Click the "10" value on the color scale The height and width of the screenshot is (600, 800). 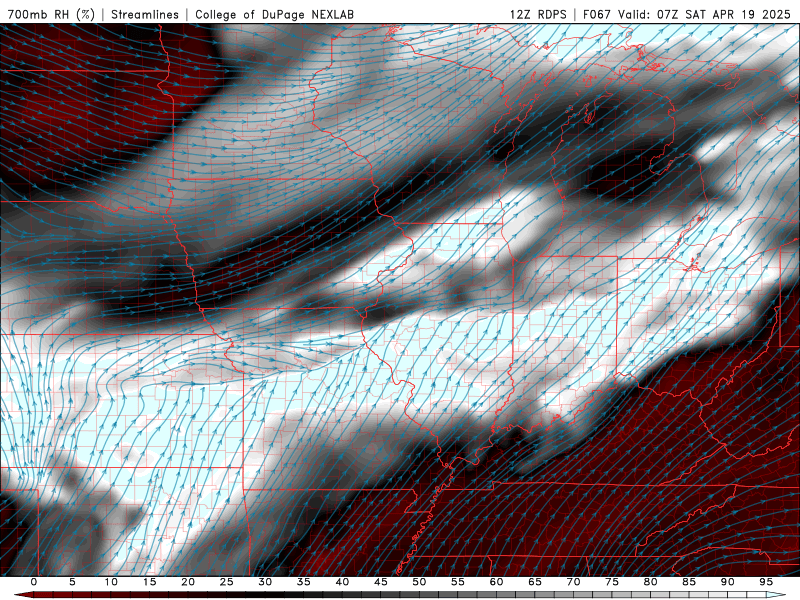tap(111, 582)
